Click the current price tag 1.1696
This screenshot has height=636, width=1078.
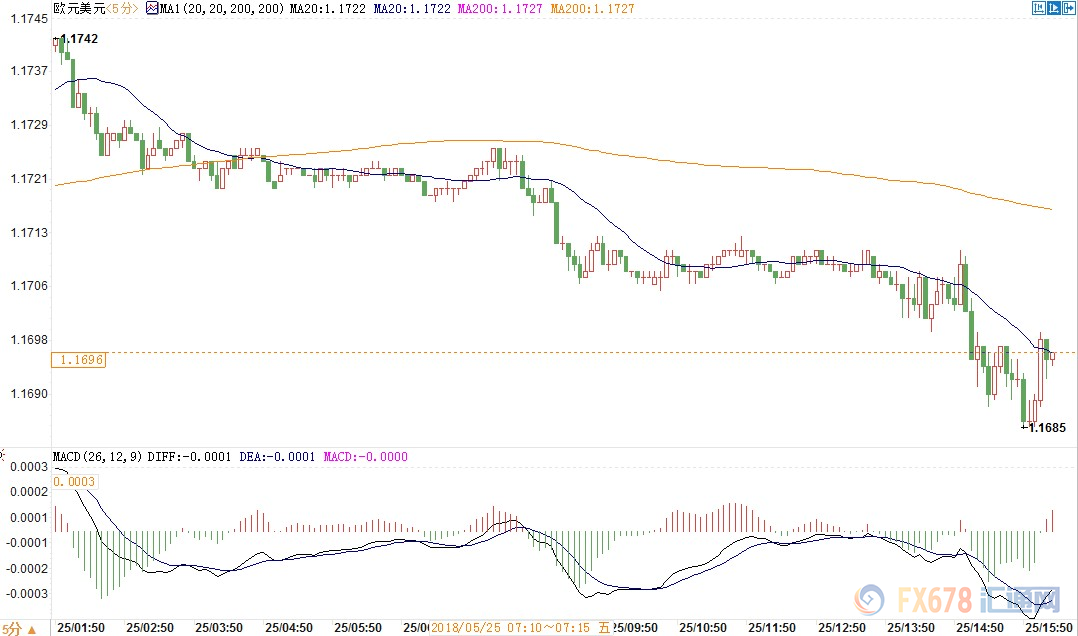pyautogui.click(x=79, y=359)
